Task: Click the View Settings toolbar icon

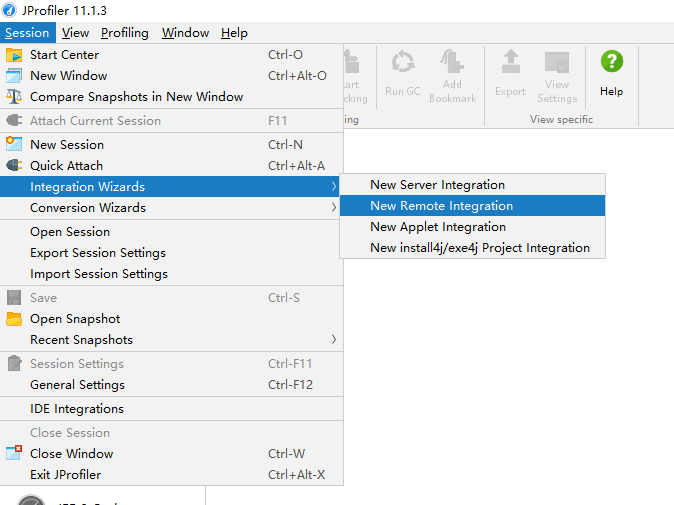Action: 557,62
